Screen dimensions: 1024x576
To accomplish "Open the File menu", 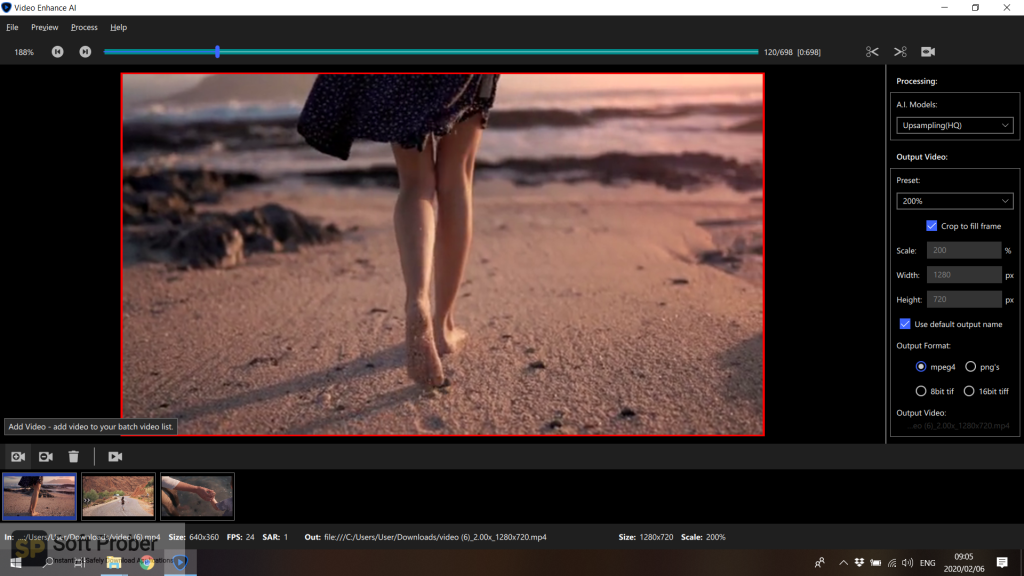I will [x=12, y=27].
